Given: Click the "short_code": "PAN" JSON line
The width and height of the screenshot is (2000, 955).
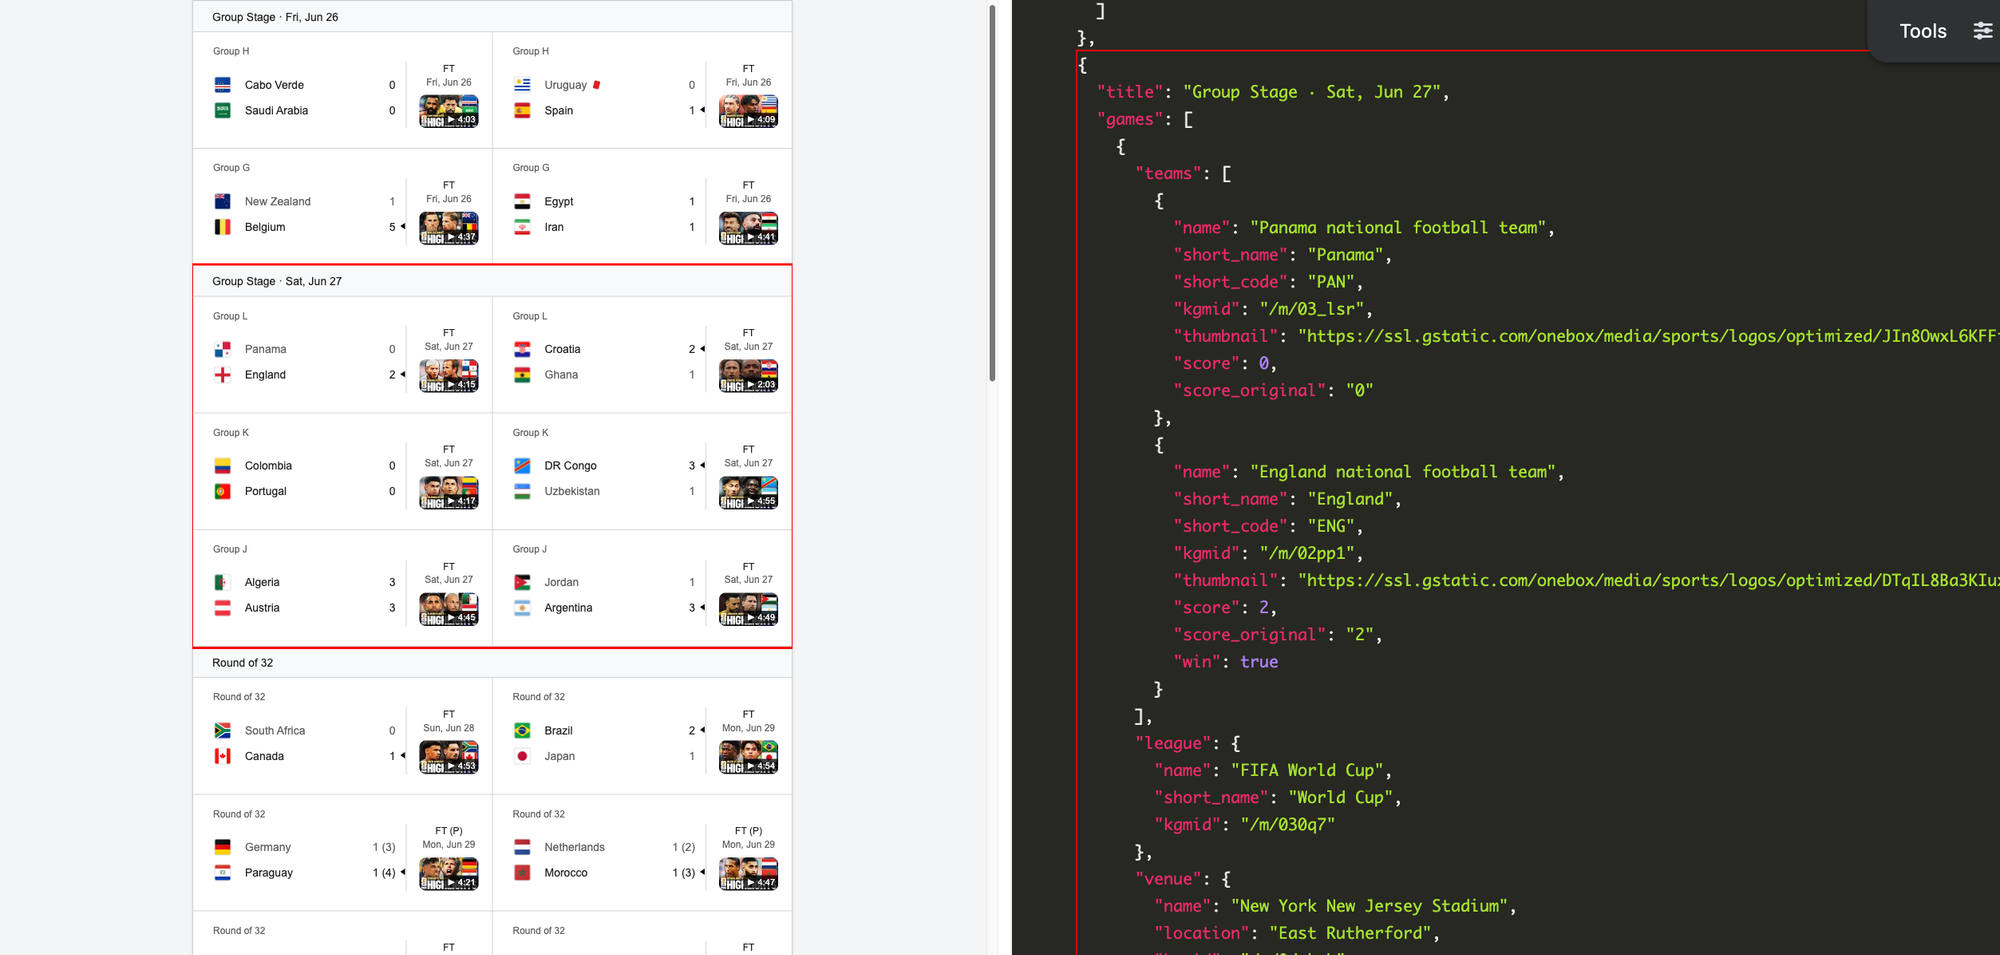Looking at the screenshot, I should (1268, 282).
